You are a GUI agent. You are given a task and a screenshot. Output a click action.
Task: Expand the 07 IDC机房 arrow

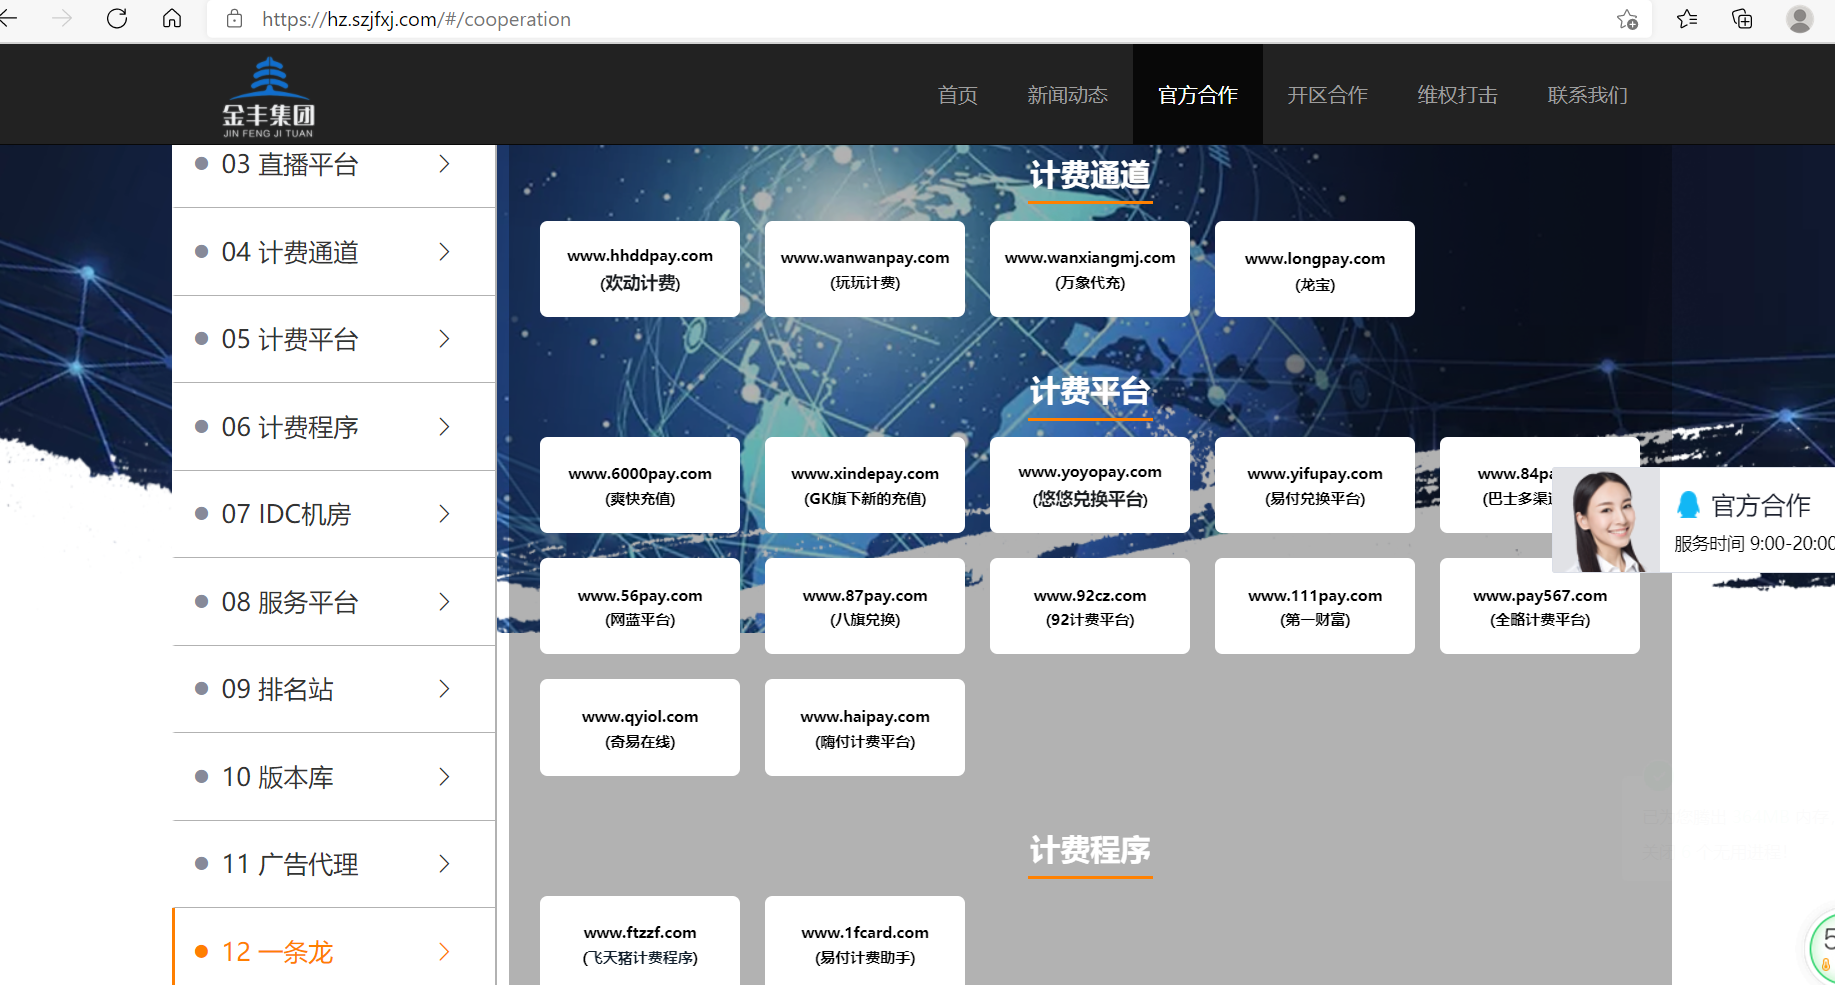tap(444, 514)
